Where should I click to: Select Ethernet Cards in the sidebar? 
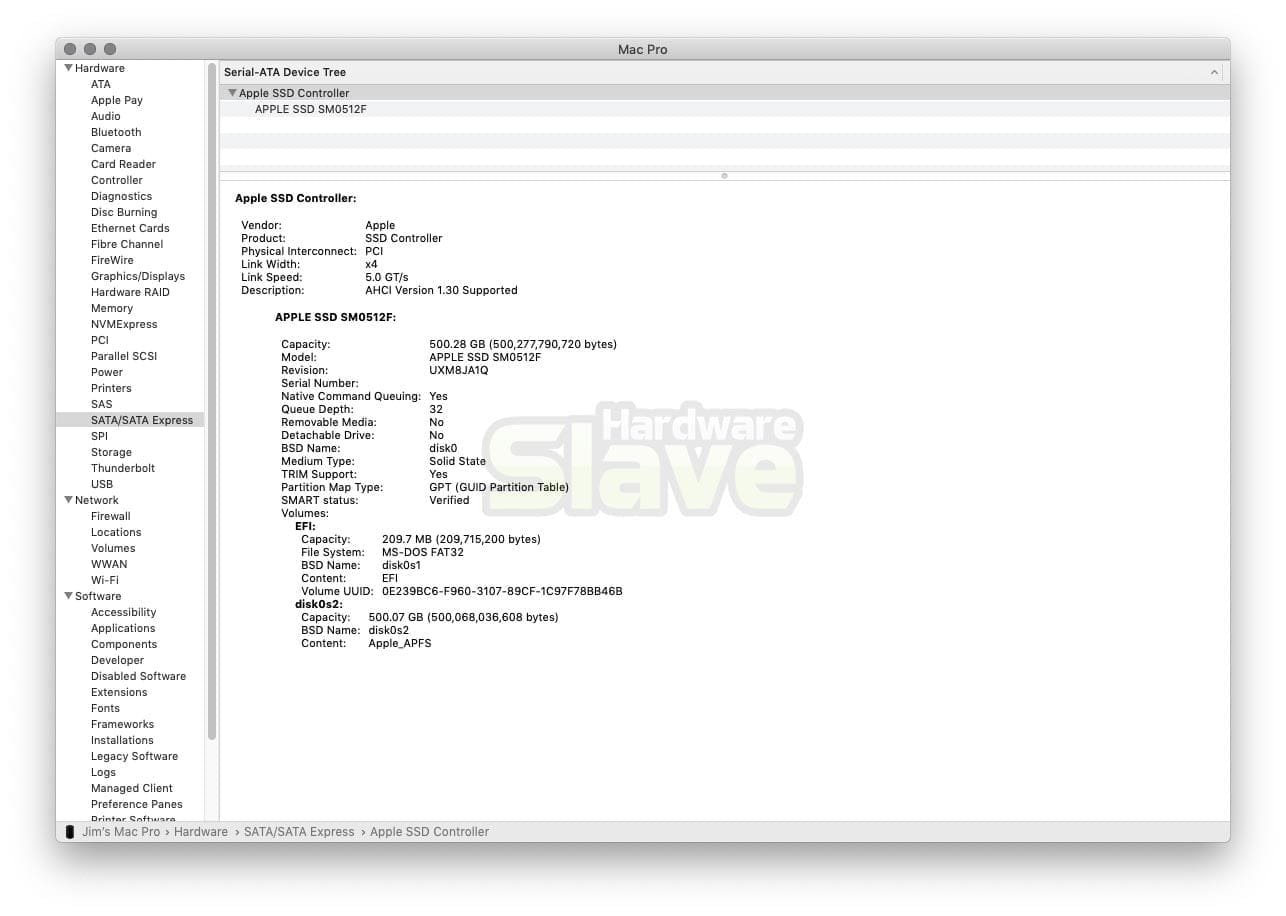coord(130,228)
